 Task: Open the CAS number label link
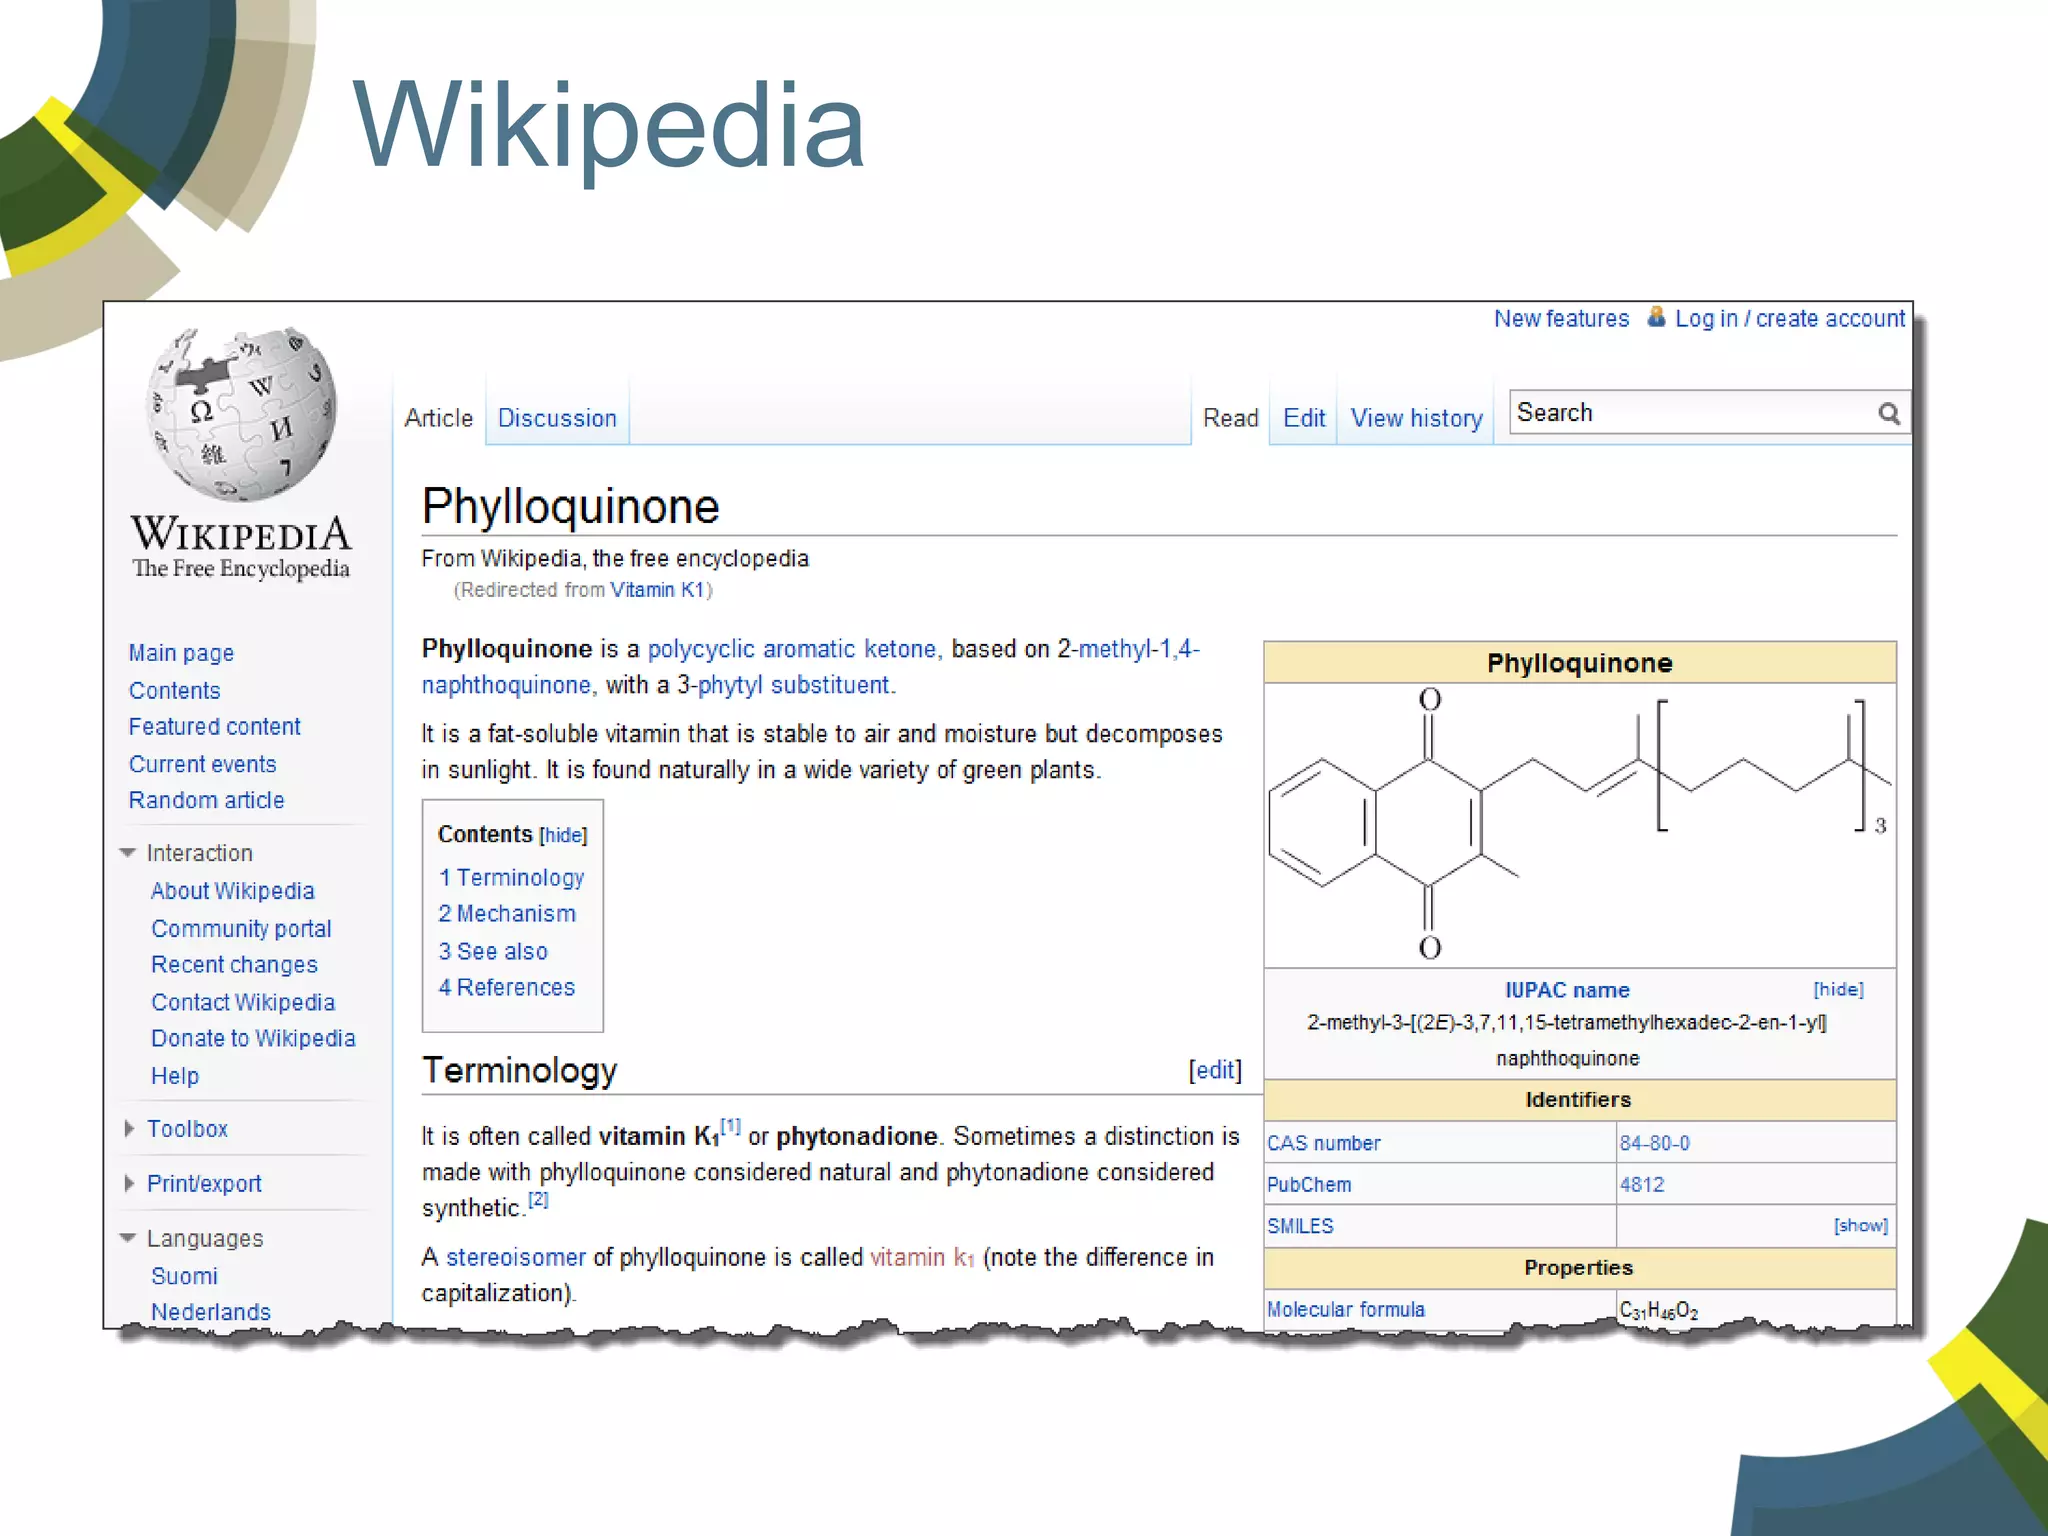click(1323, 1143)
